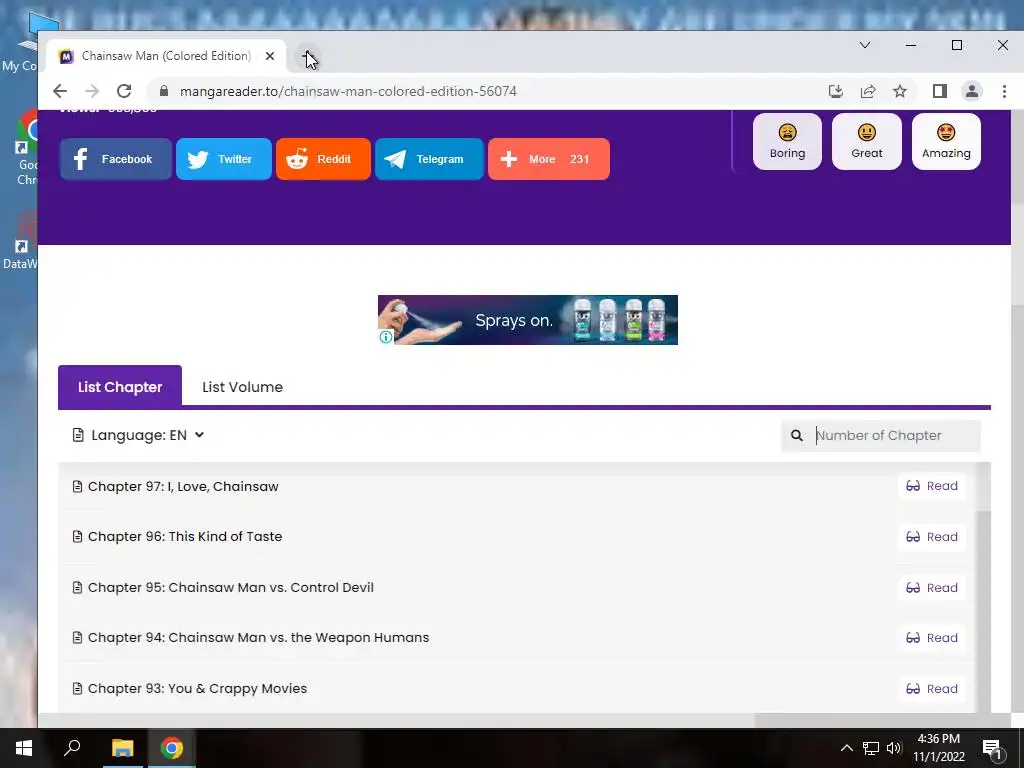The height and width of the screenshot is (768, 1024).
Task: Open the ad info icon on banner
Action: (x=386, y=337)
